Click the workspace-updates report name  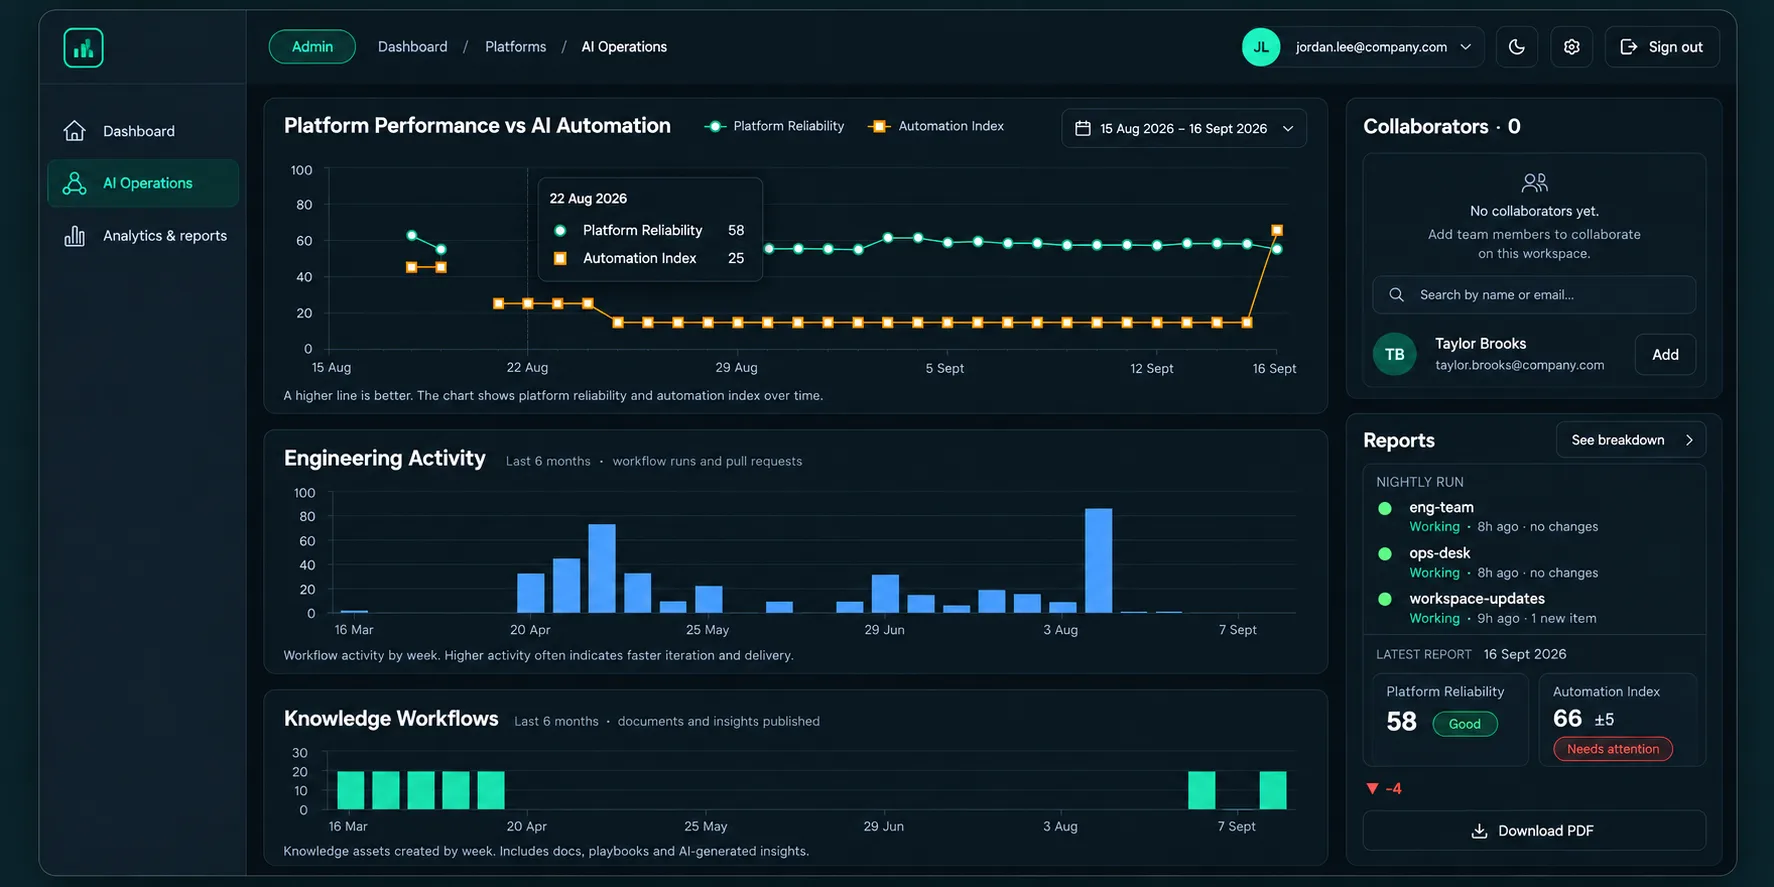(x=1476, y=599)
